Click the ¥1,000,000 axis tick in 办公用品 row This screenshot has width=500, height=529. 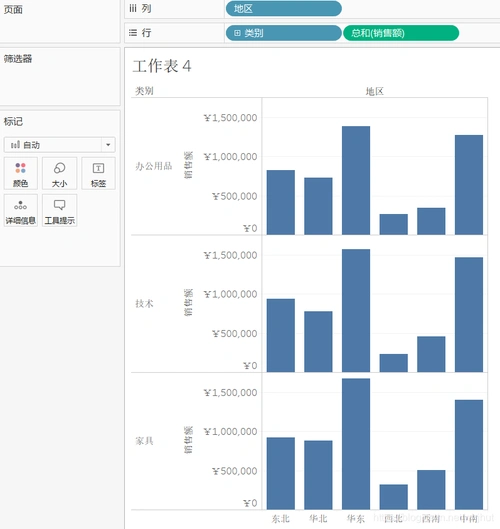click(230, 157)
